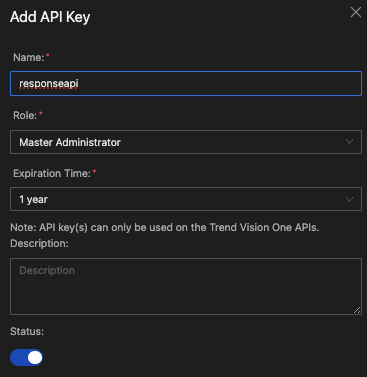The image size is (367, 377).
Task: Disable the Status toggle switch
Action: click(26, 358)
